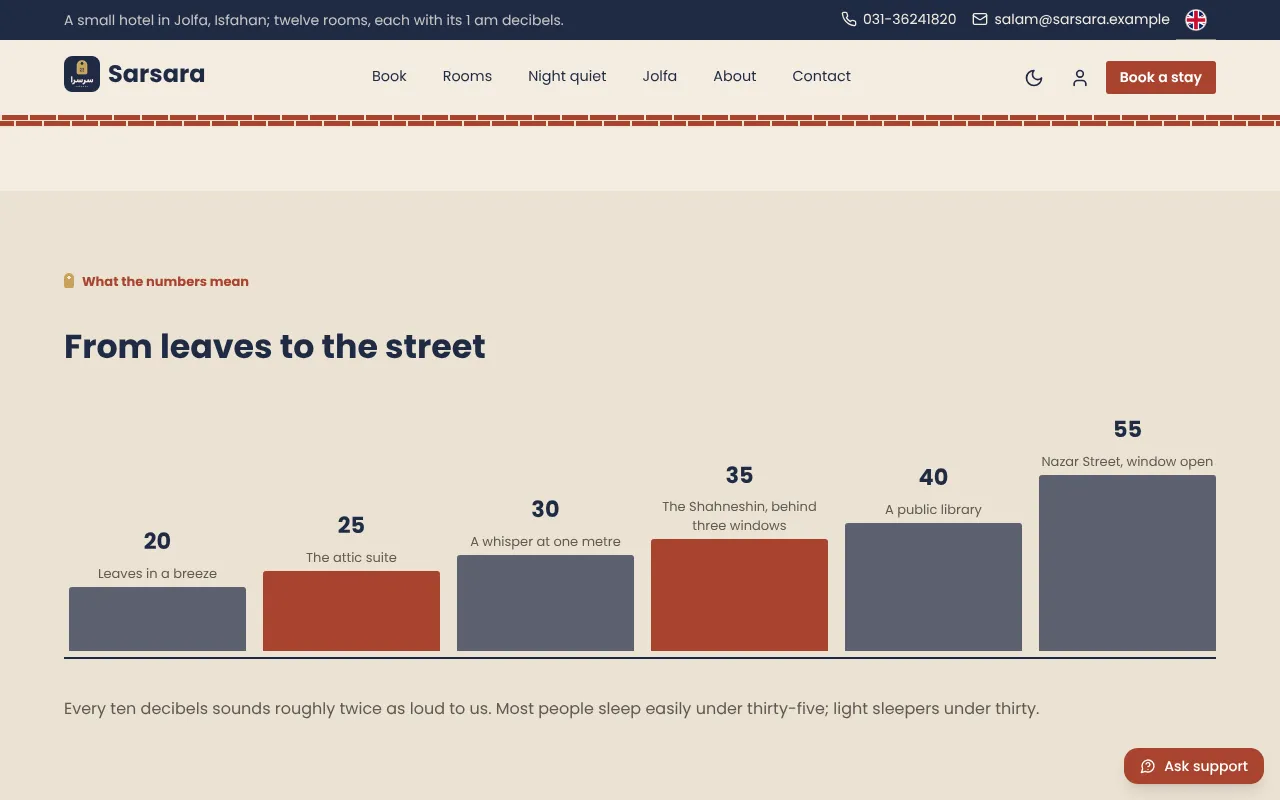1280x800 pixels.
Task: Open the Night quiet section
Action: pos(567,76)
